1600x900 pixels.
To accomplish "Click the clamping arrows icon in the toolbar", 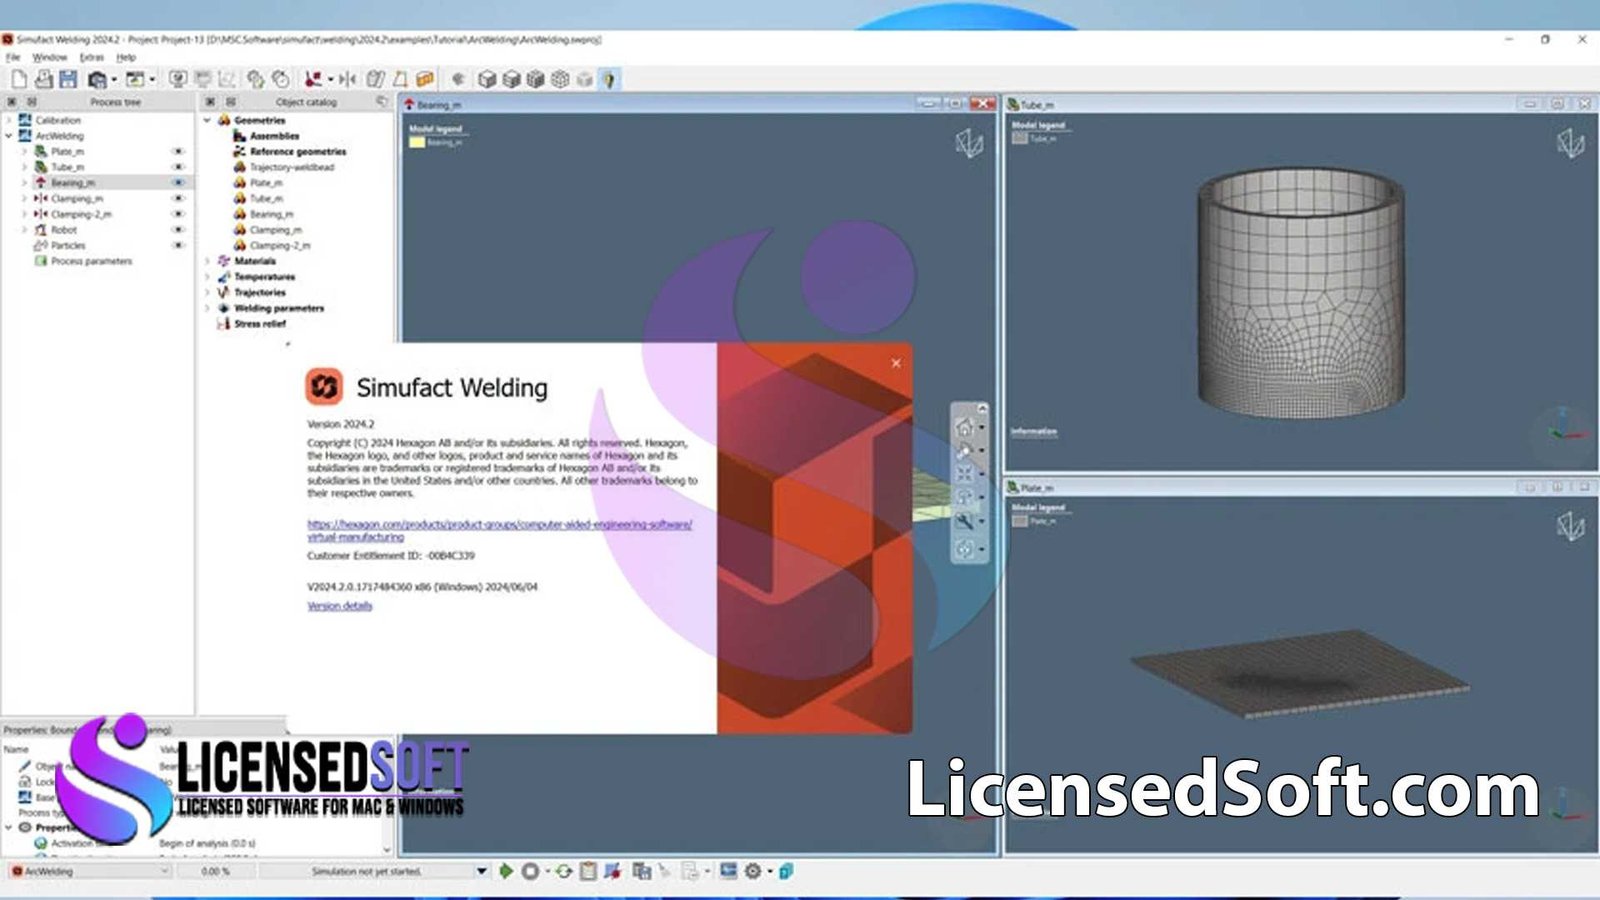I will [x=347, y=79].
